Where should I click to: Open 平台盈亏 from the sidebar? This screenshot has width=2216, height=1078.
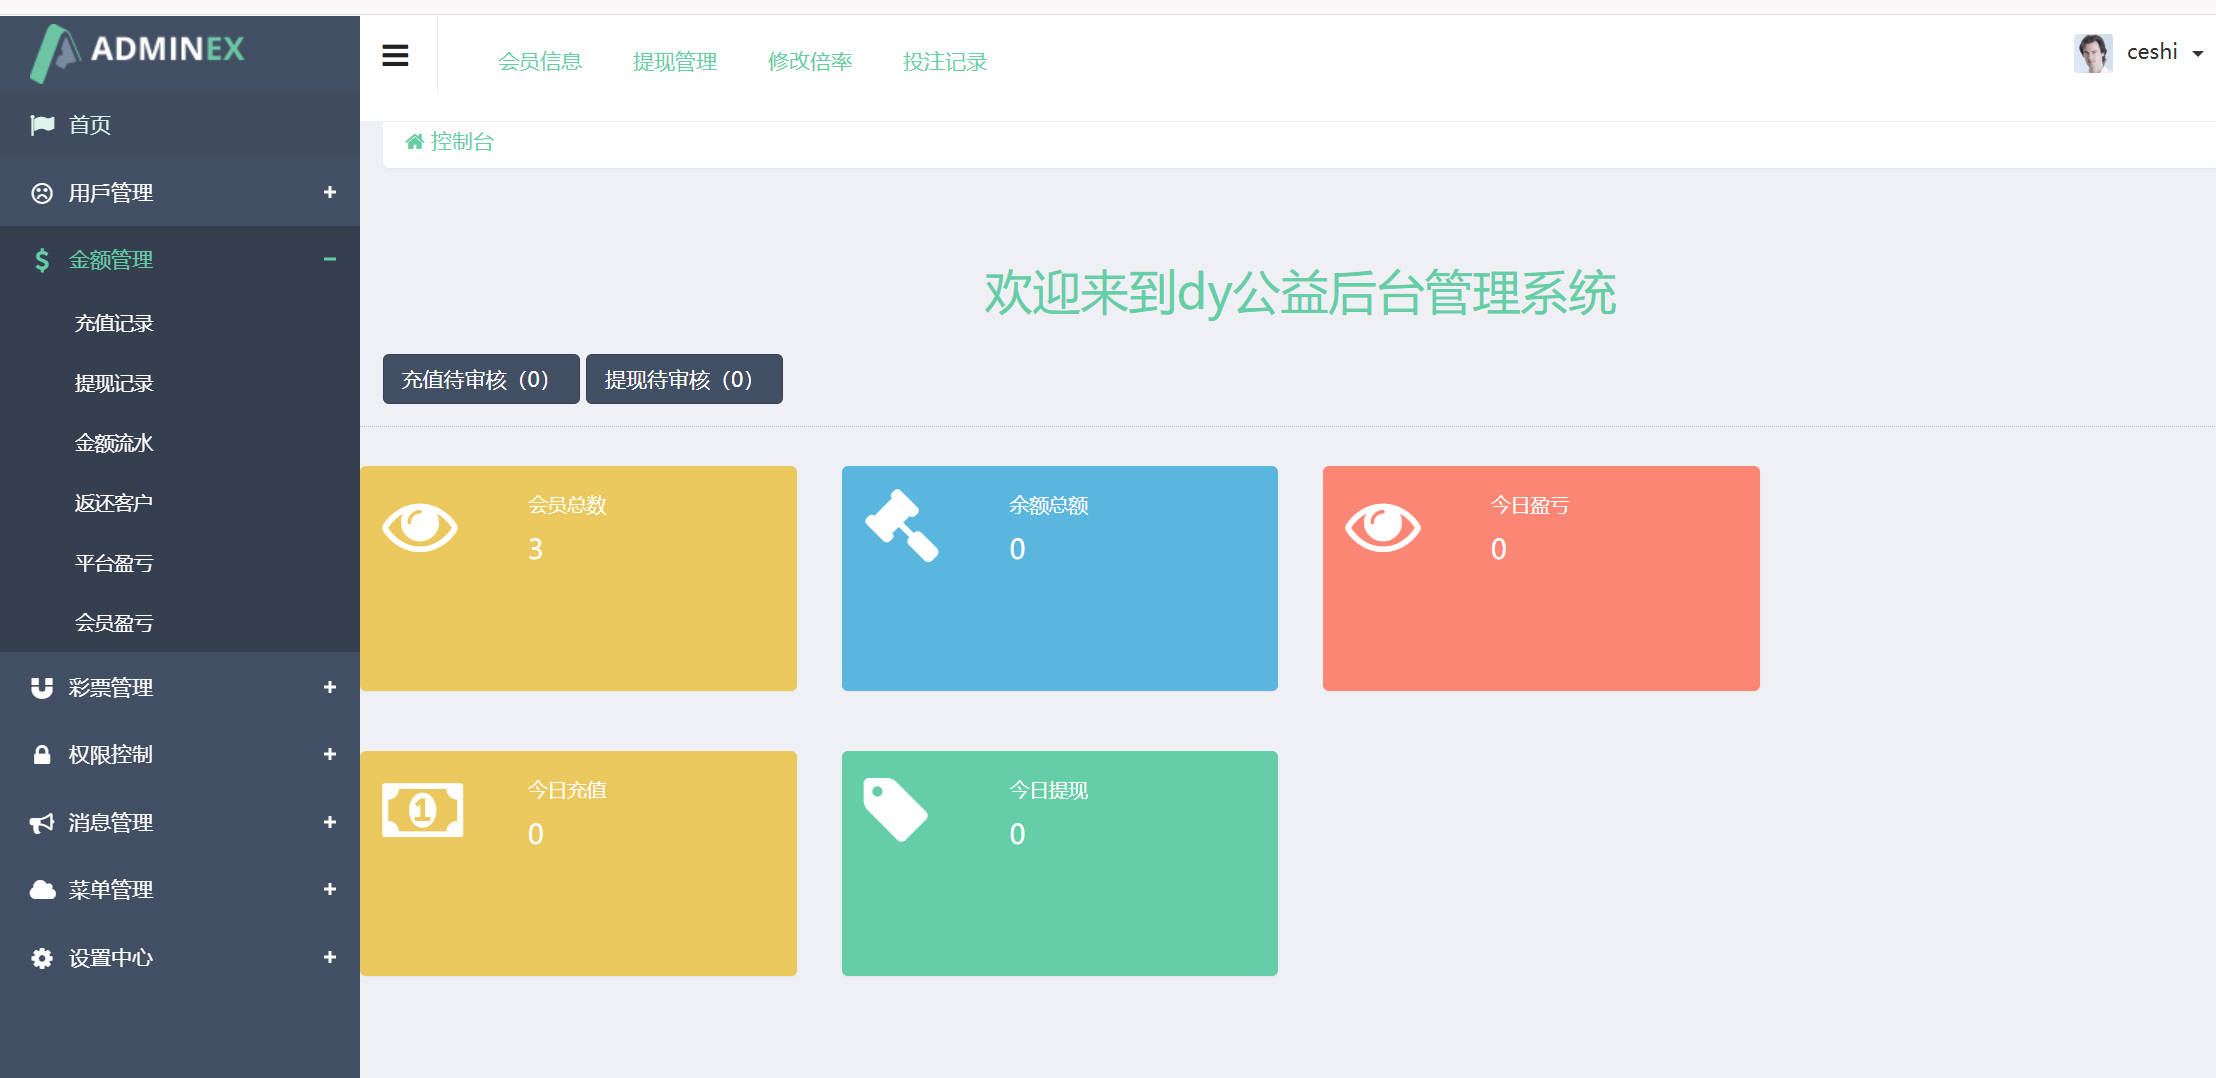[114, 563]
